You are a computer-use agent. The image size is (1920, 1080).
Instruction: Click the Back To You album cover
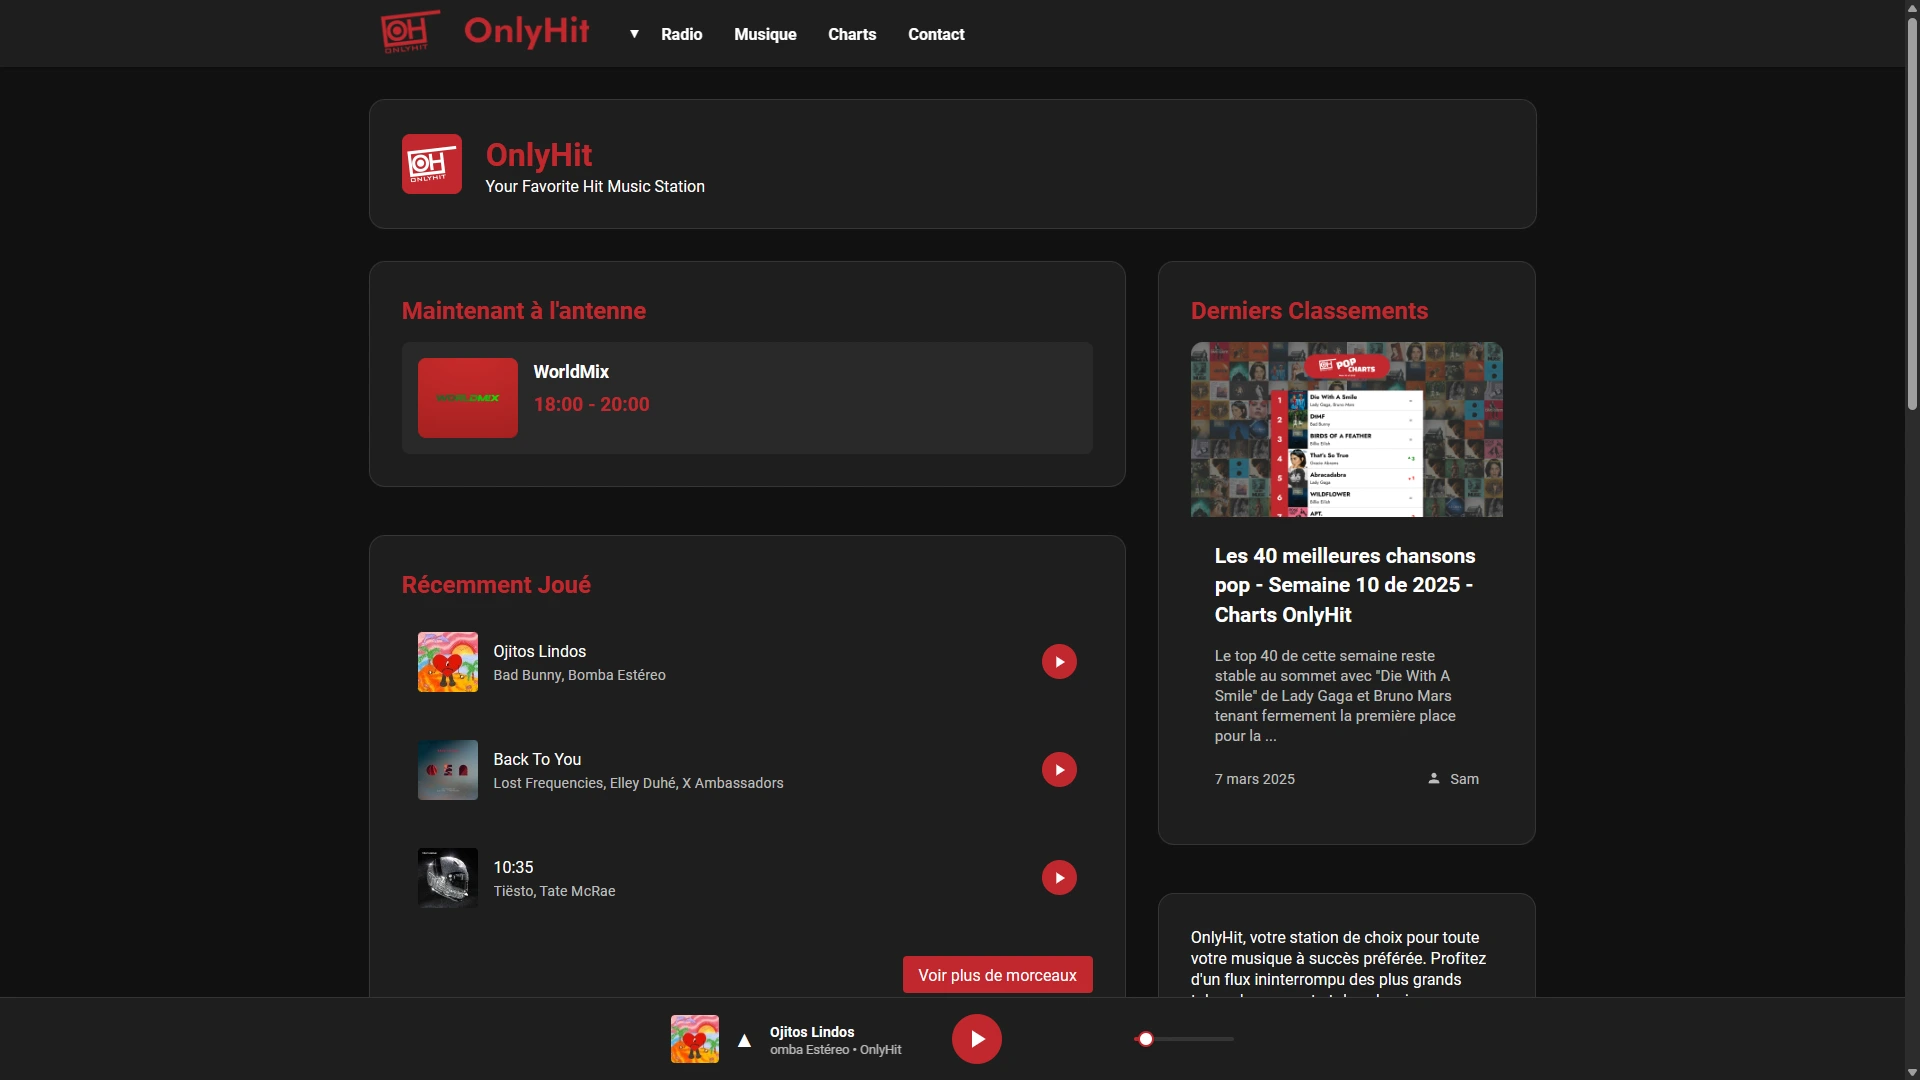[x=448, y=770]
